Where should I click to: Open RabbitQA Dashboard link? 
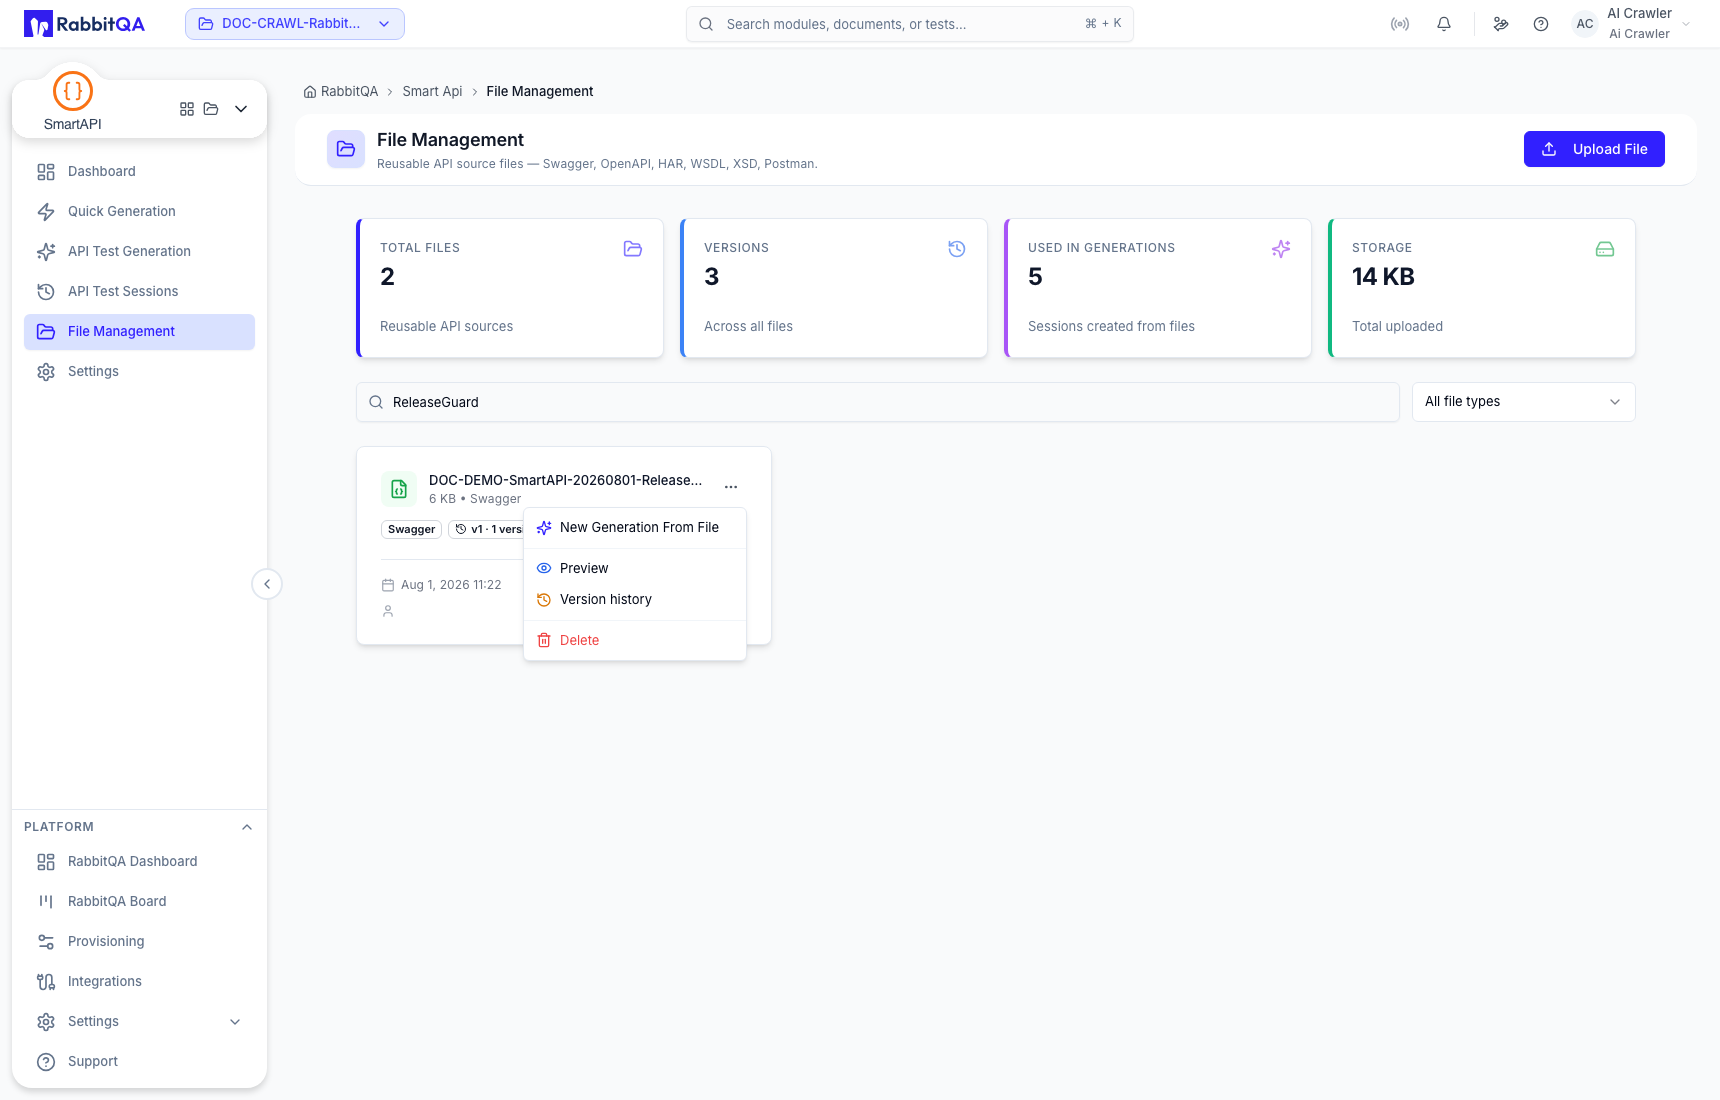pyautogui.click(x=139, y=861)
